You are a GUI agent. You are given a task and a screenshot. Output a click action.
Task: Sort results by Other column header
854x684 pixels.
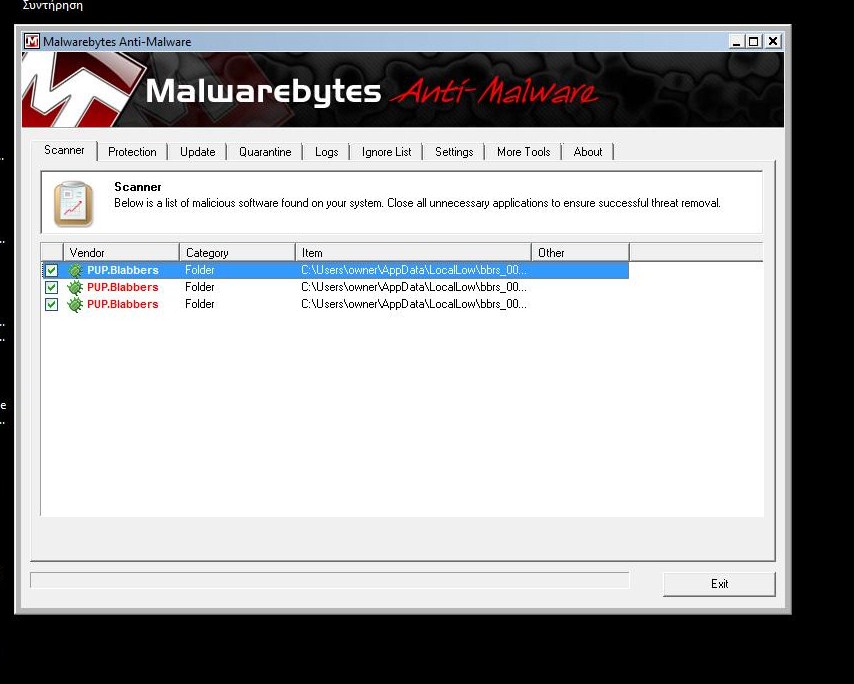tap(581, 253)
